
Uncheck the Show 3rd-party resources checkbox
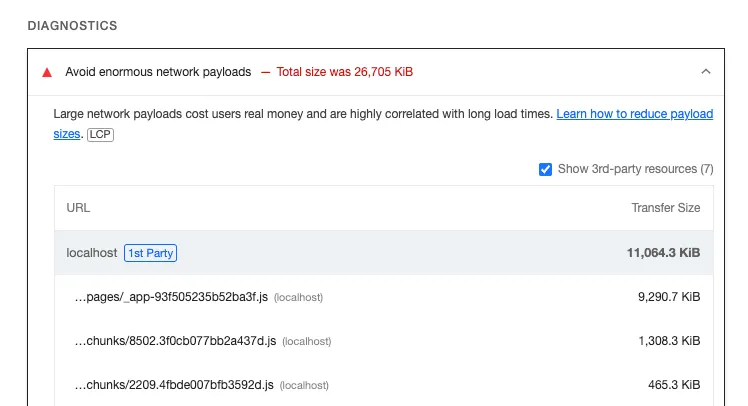click(545, 169)
